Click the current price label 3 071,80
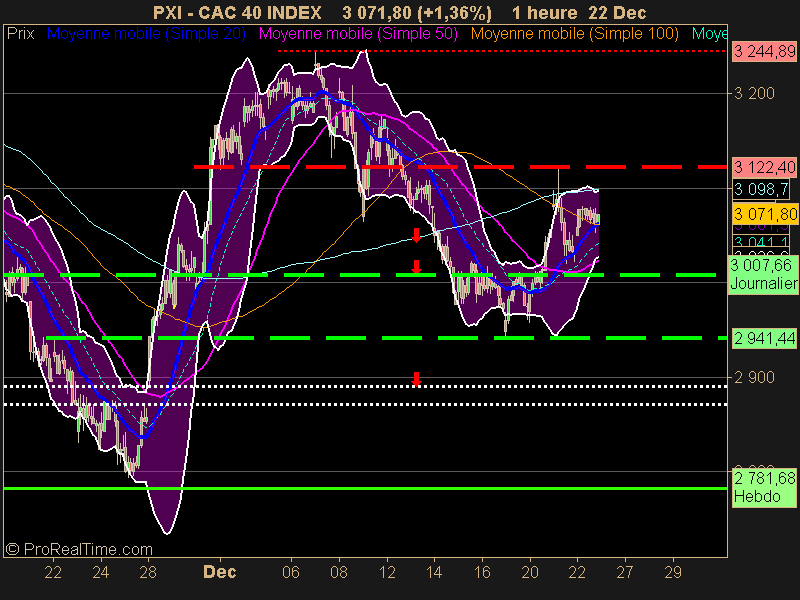The width and height of the screenshot is (800, 600). pos(765,214)
